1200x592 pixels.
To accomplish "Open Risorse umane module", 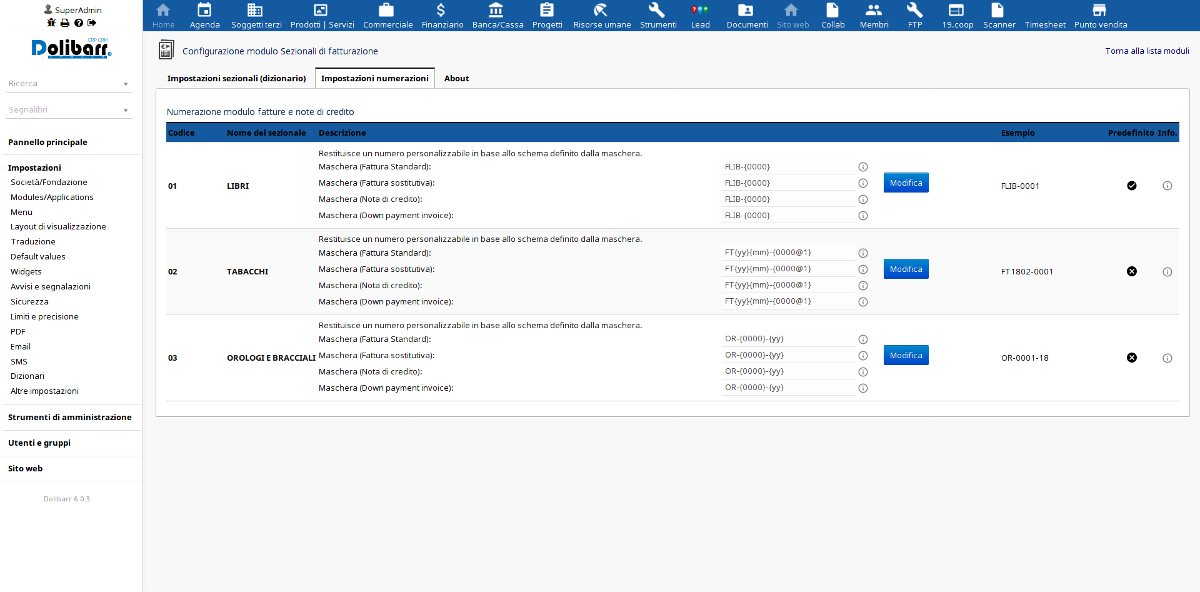I will (601, 15).
